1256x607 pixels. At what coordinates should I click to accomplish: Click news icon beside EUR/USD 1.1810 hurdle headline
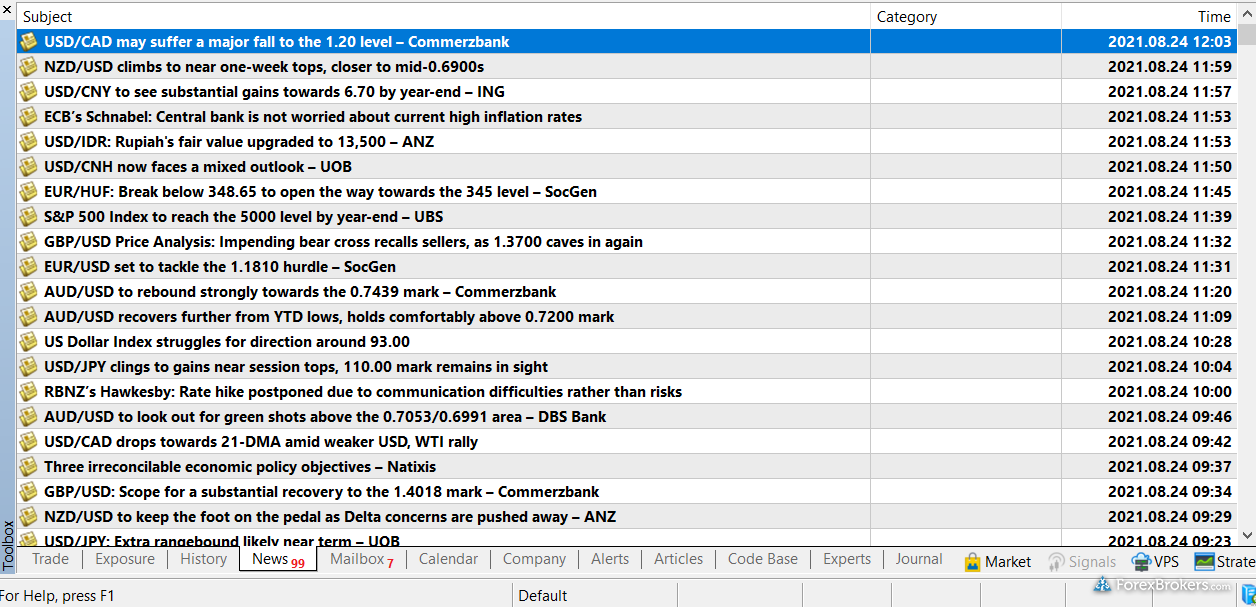[28, 267]
